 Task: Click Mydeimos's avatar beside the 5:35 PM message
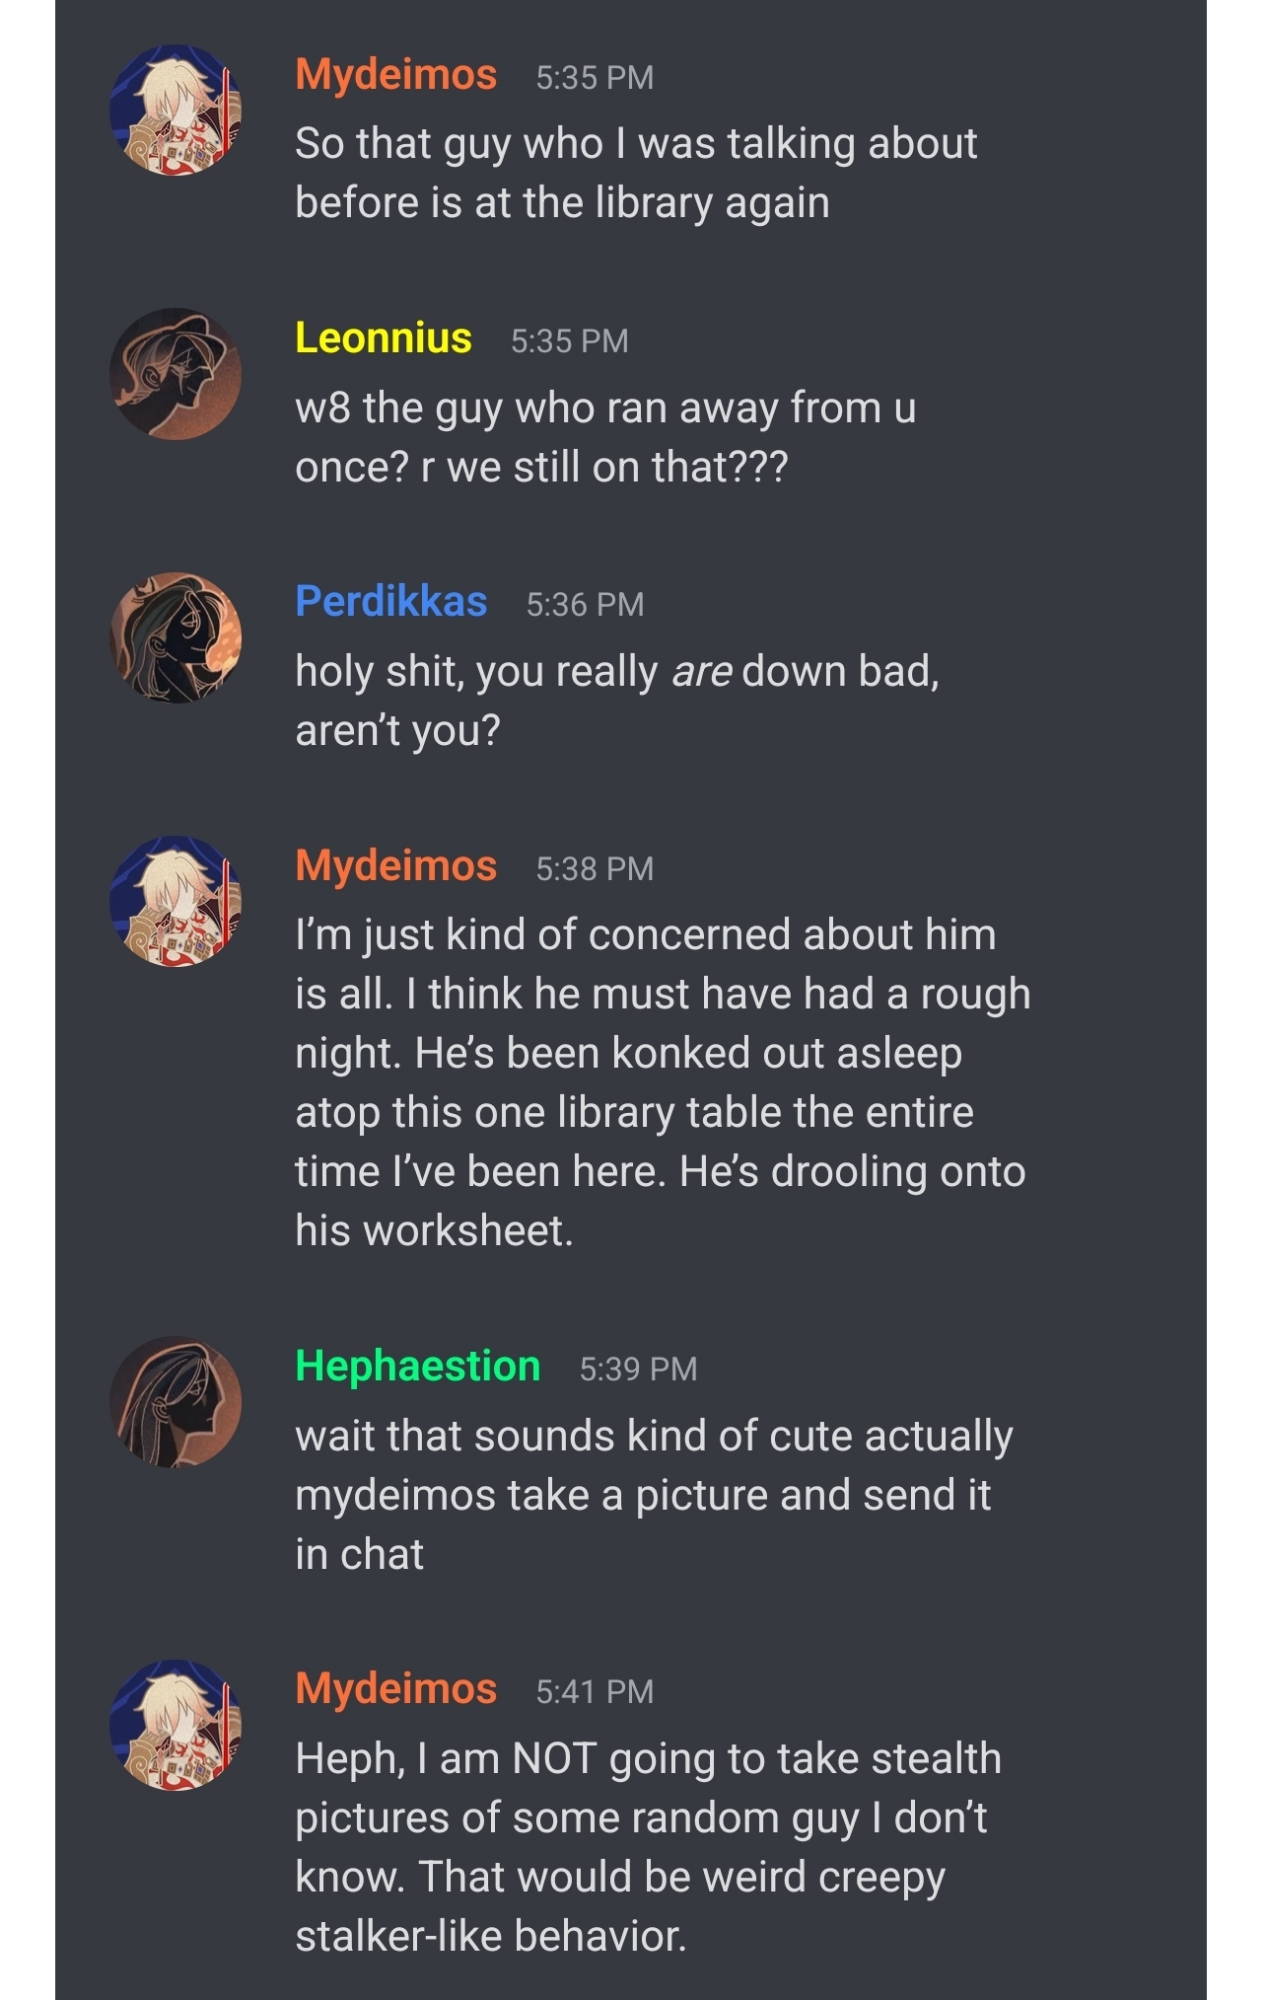click(x=175, y=110)
